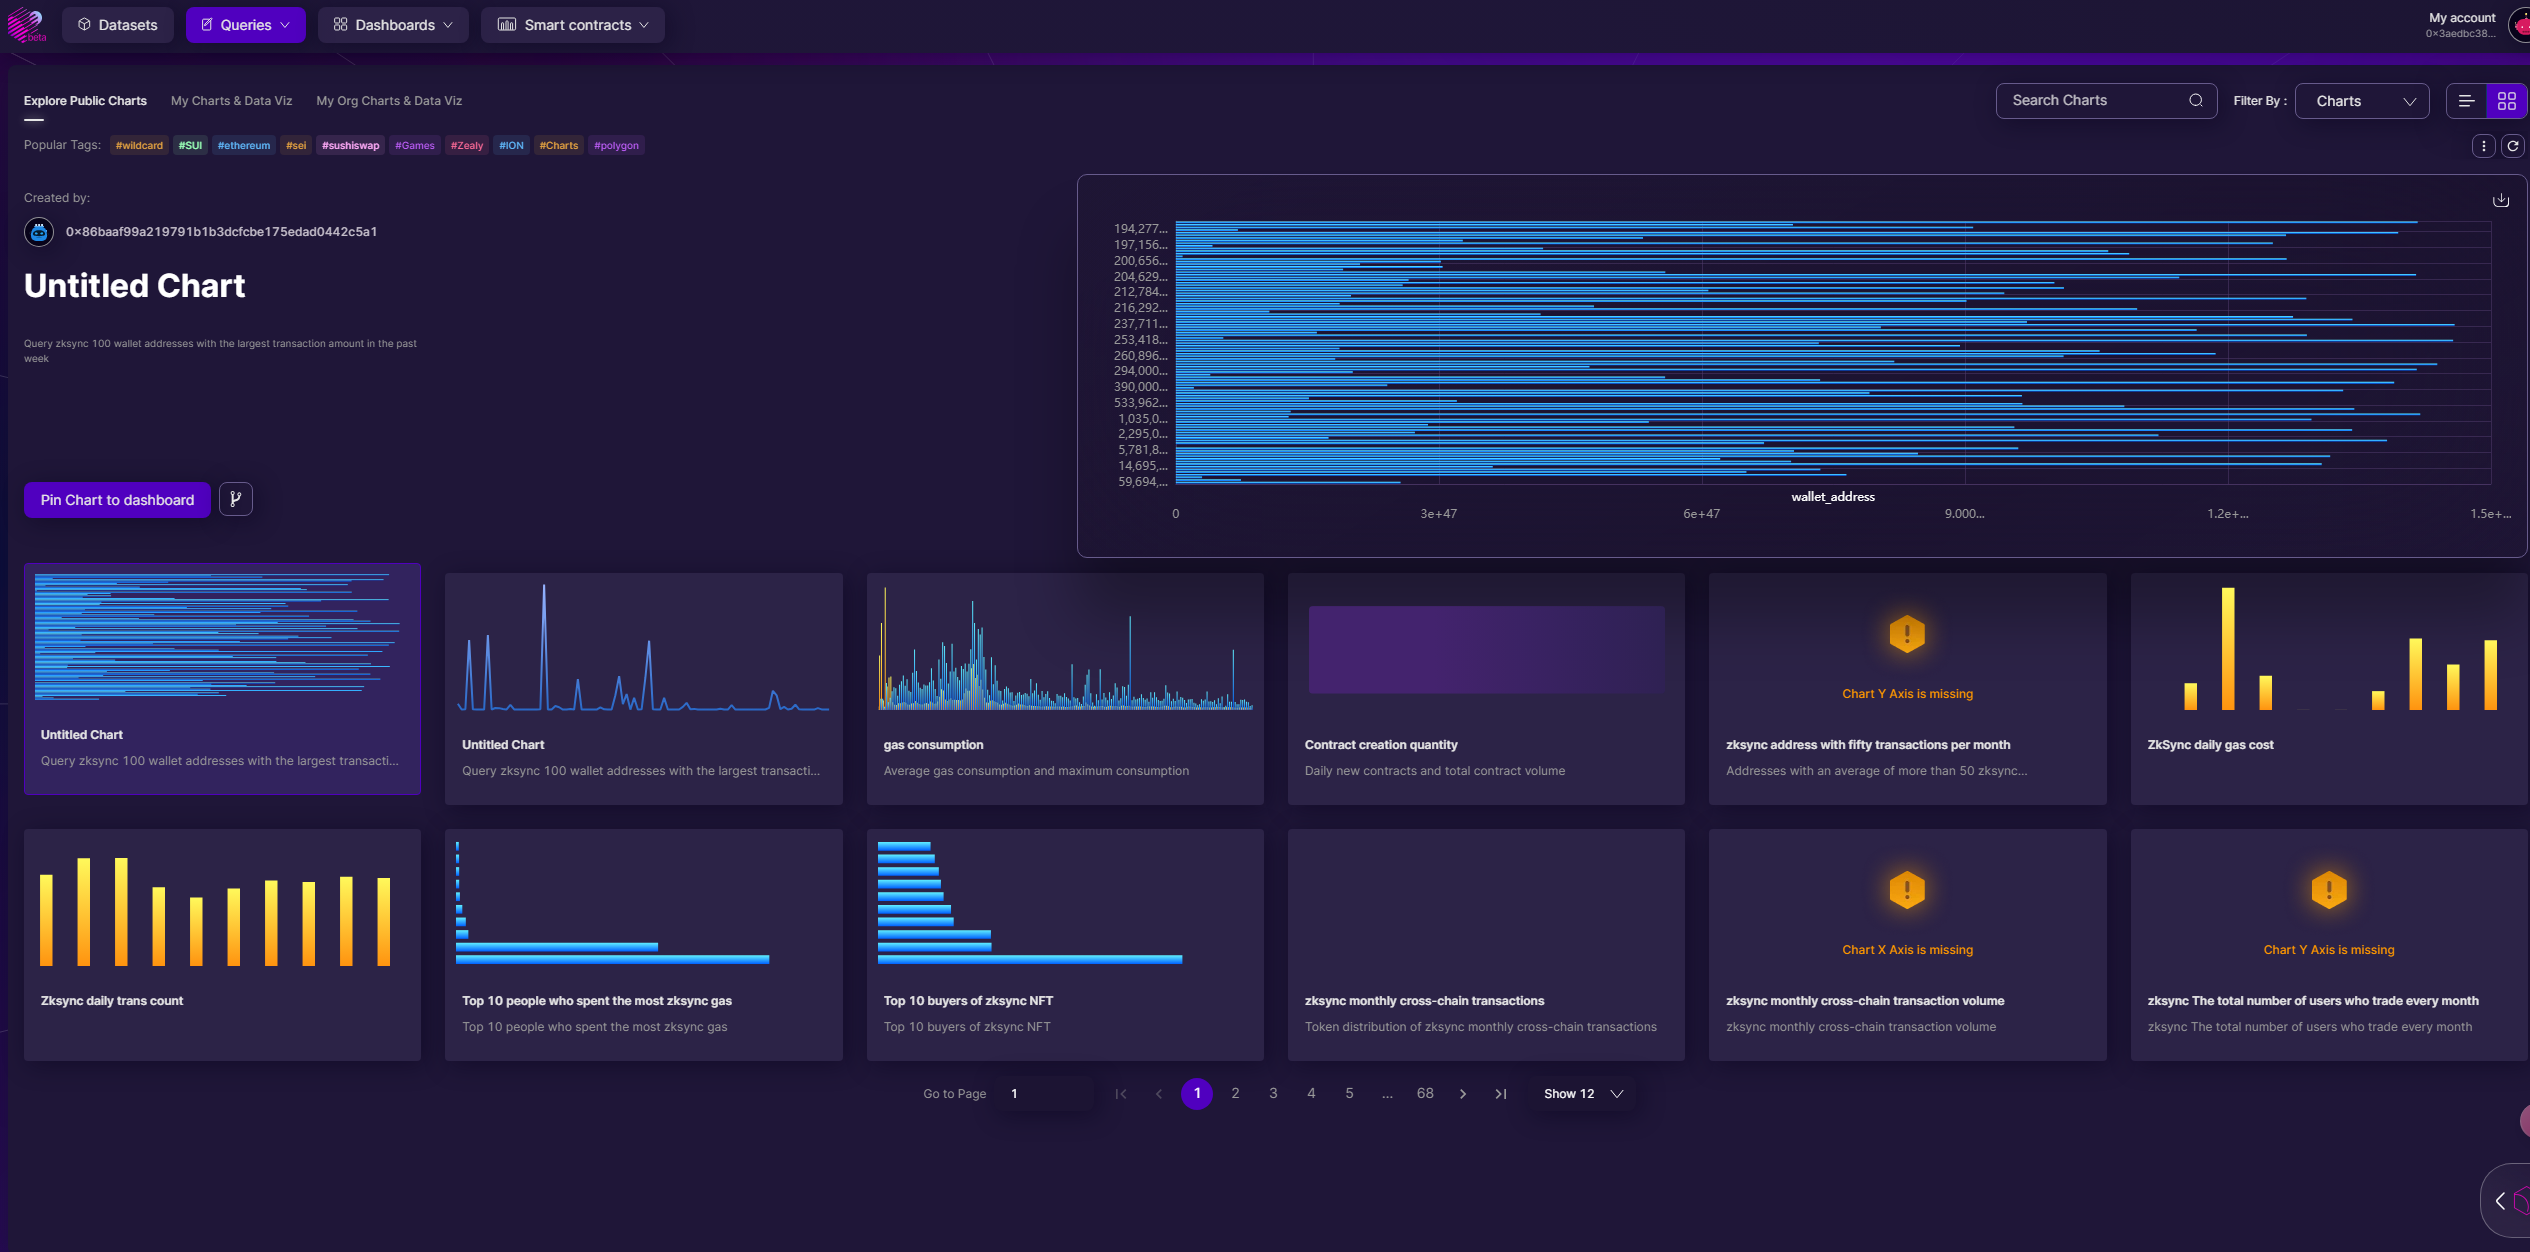
Task: Switch to grid view layout
Action: click(2506, 101)
